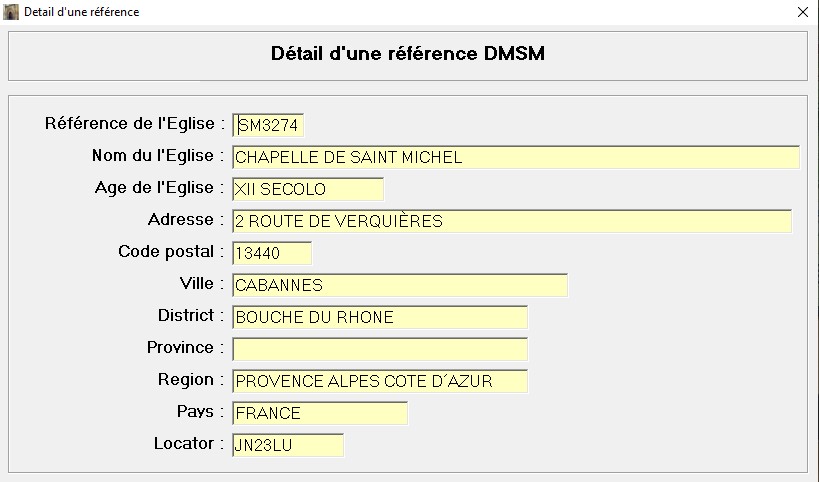Click the Locator field JN23LU
The height and width of the screenshot is (482, 819).
[288, 445]
